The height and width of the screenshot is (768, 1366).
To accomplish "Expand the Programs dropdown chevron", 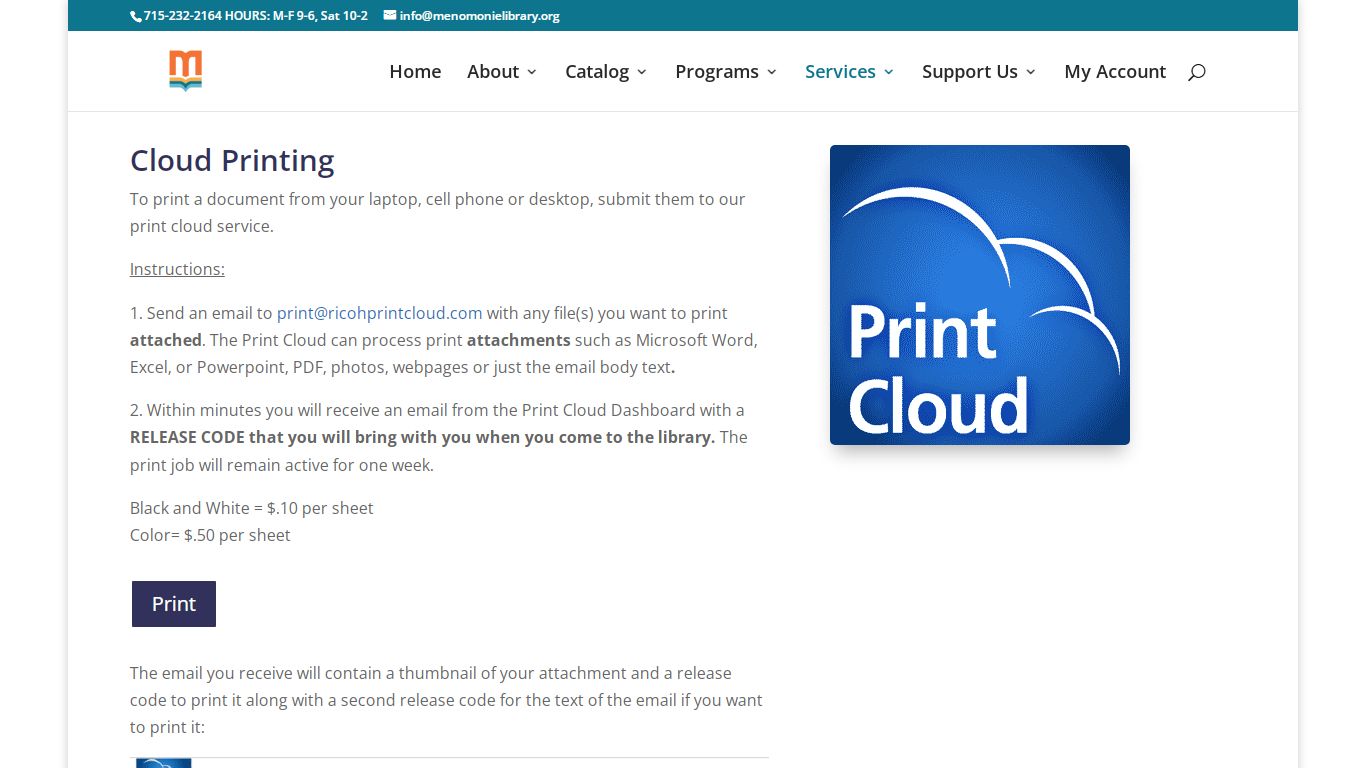I will (772, 72).
